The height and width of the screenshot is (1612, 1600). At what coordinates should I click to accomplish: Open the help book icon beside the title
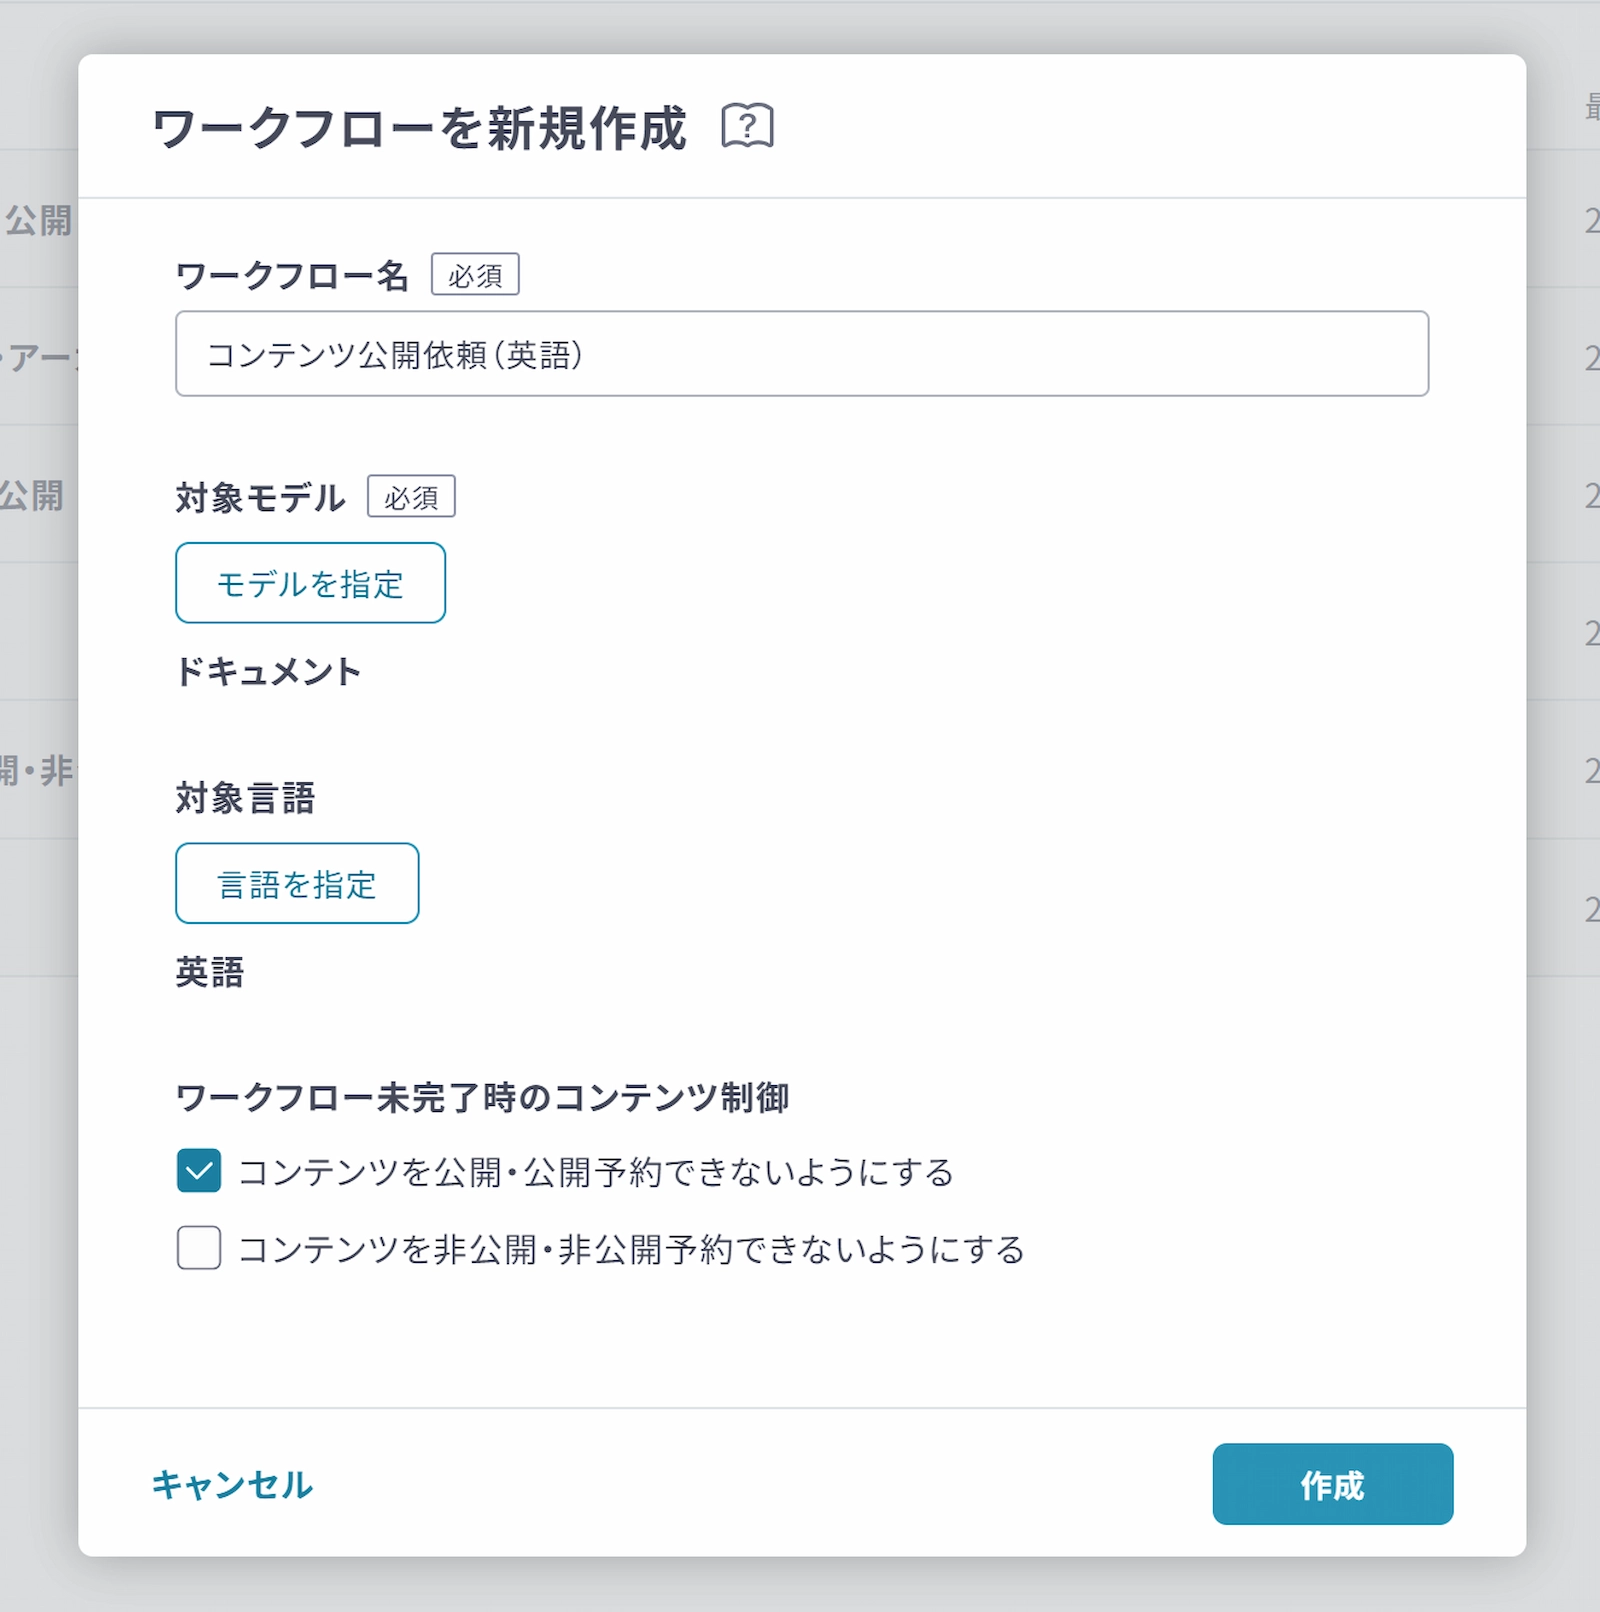[747, 126]
